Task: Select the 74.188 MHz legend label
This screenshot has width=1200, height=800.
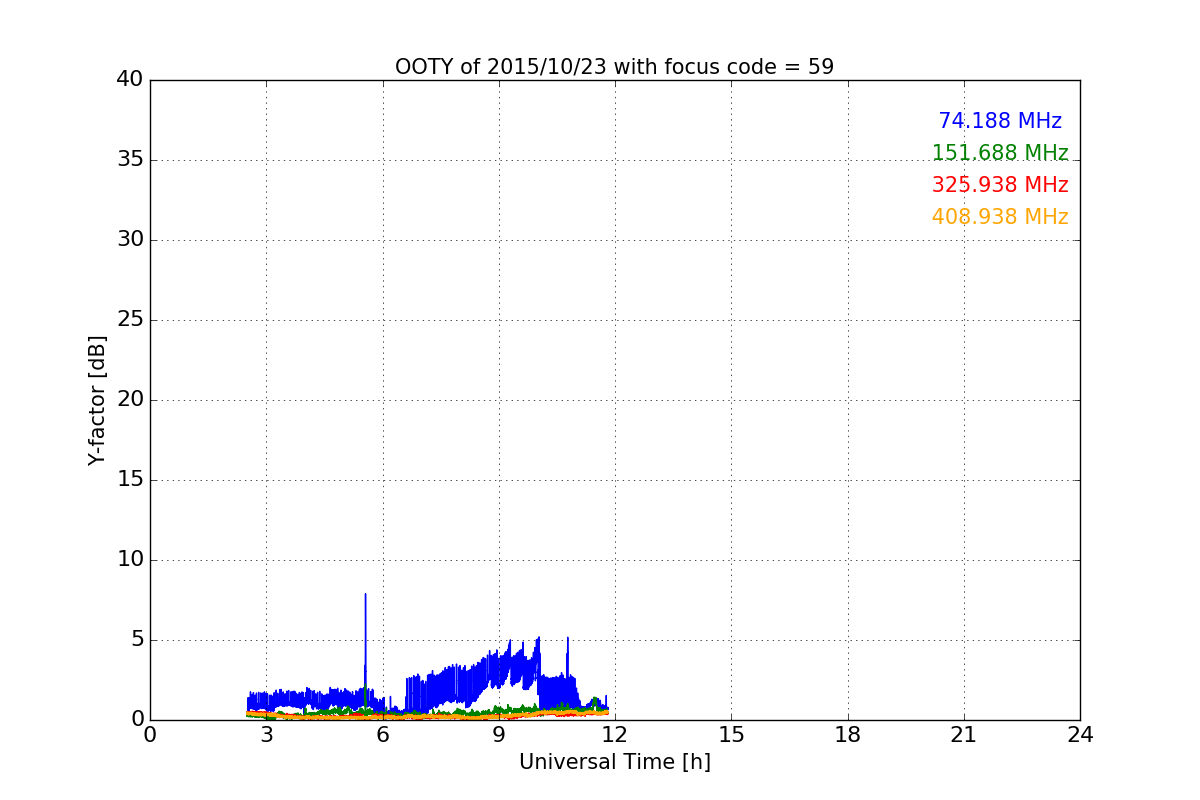Action: [x=1000, y=121]
